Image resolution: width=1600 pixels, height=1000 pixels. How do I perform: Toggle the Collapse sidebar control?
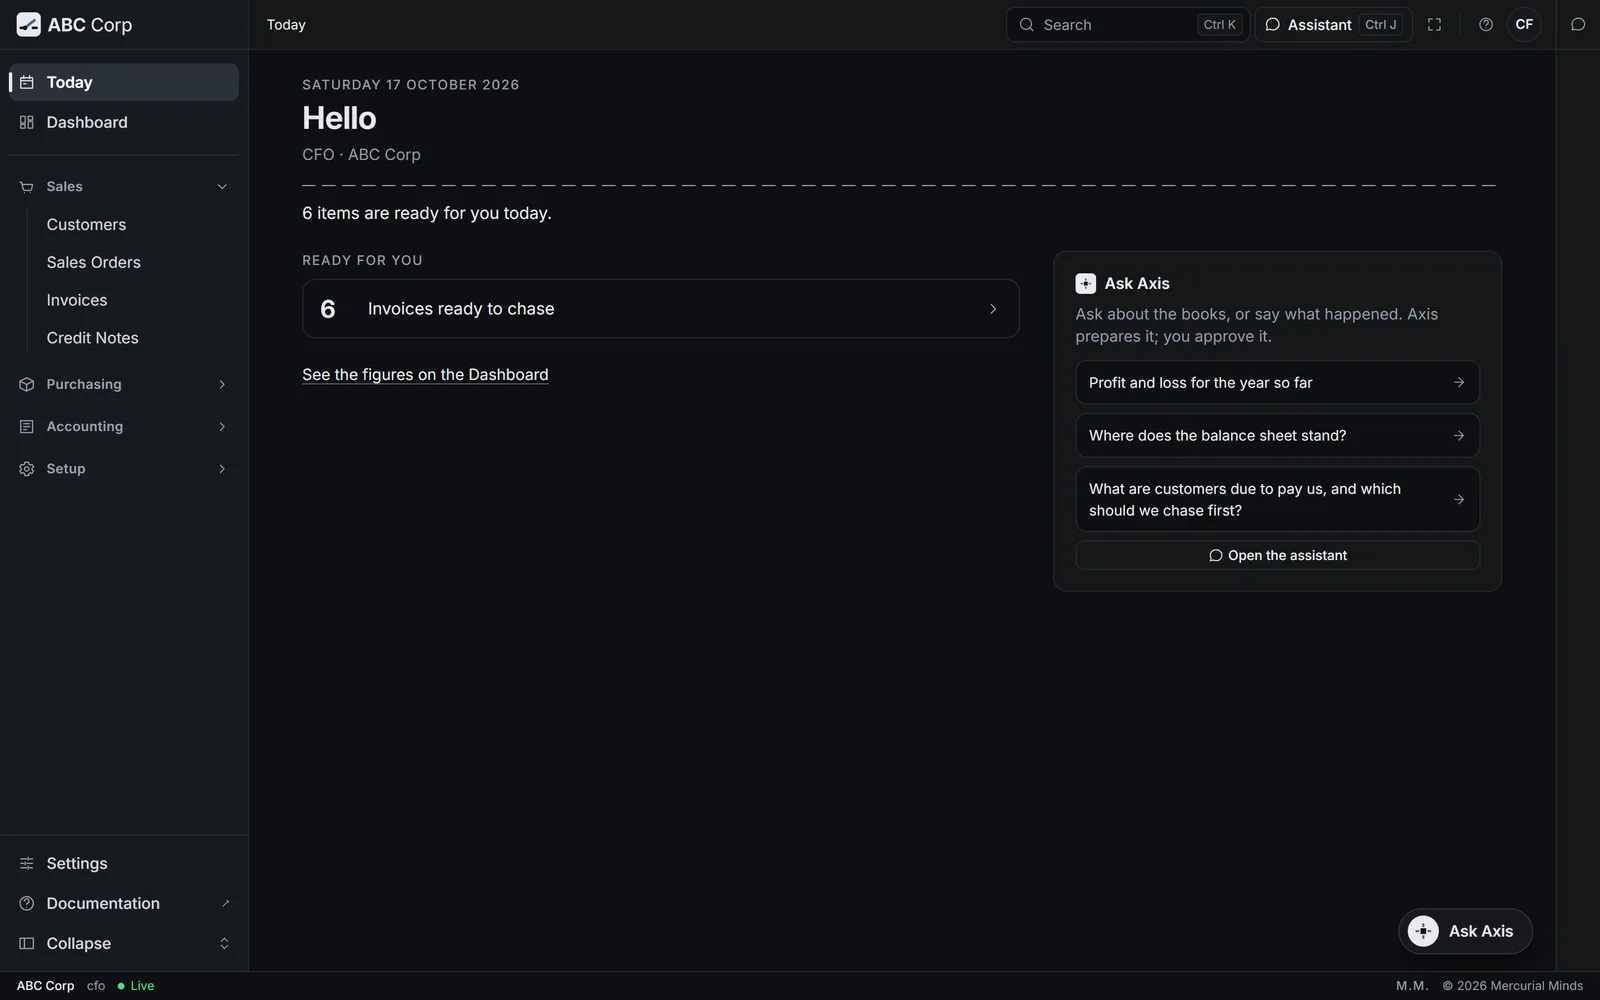tap(124, 943)
